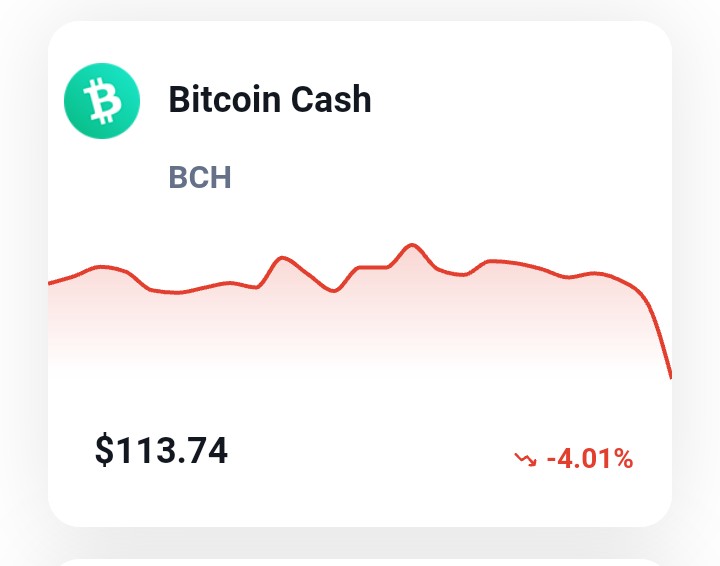720x566 pixels.
Task: Click the first rounded hump of chart line
Action: point(101,267)
